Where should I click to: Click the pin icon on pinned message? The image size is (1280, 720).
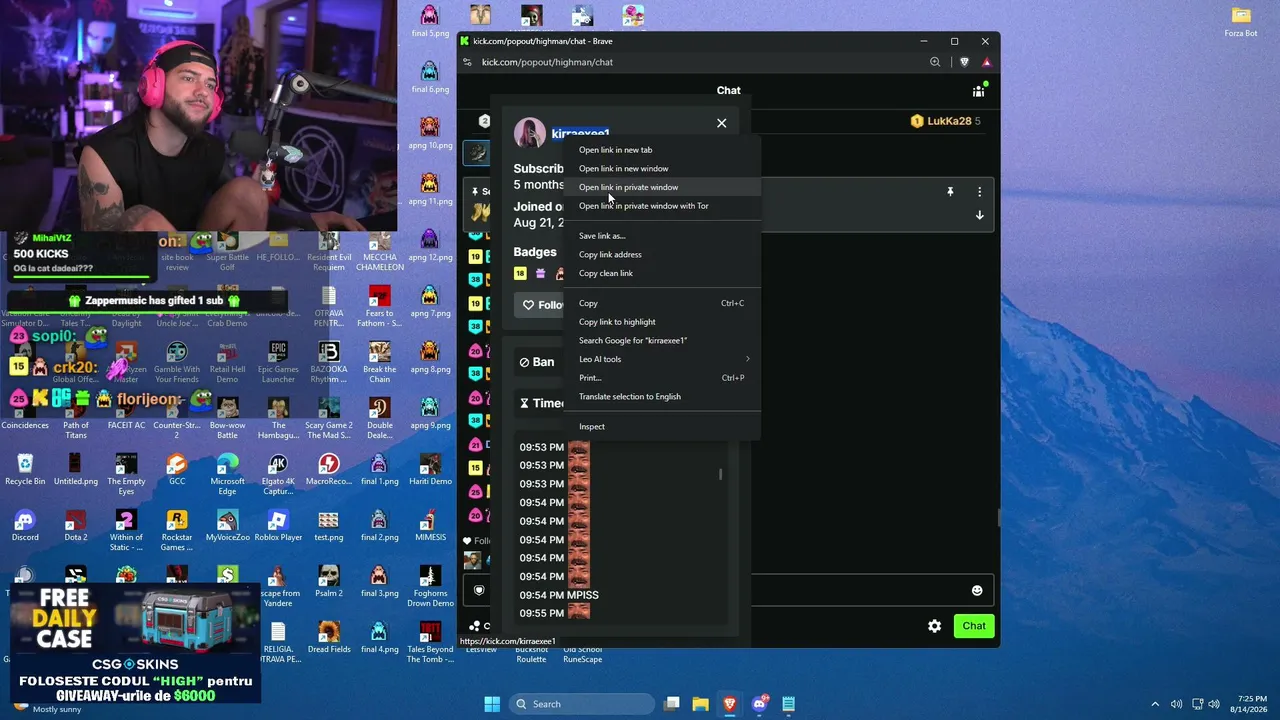pyautogui.click(x=950, y=191)
